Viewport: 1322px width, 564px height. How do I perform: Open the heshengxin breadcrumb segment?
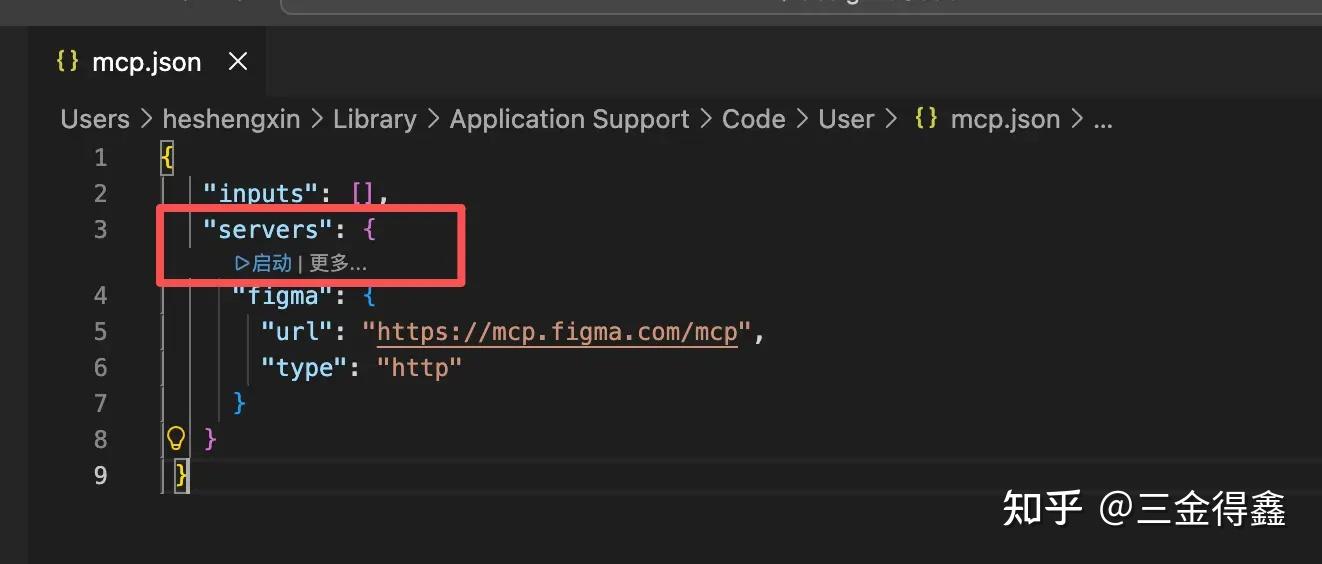231,119
